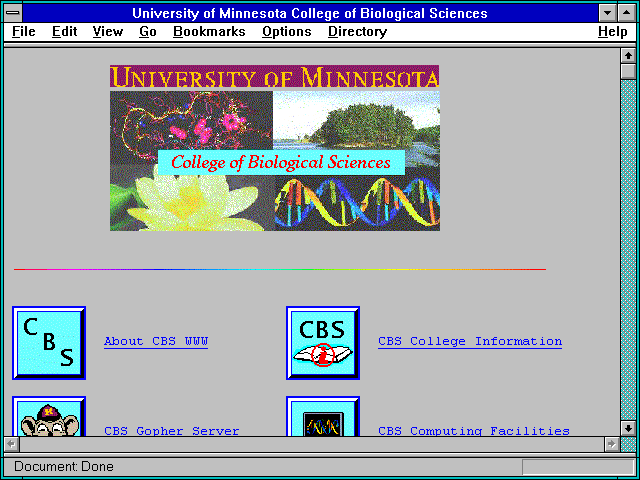Viewport: 640px width, 480px height.
Task: Click the College of Biological Sciences banner image
Action: pos(275,148)
